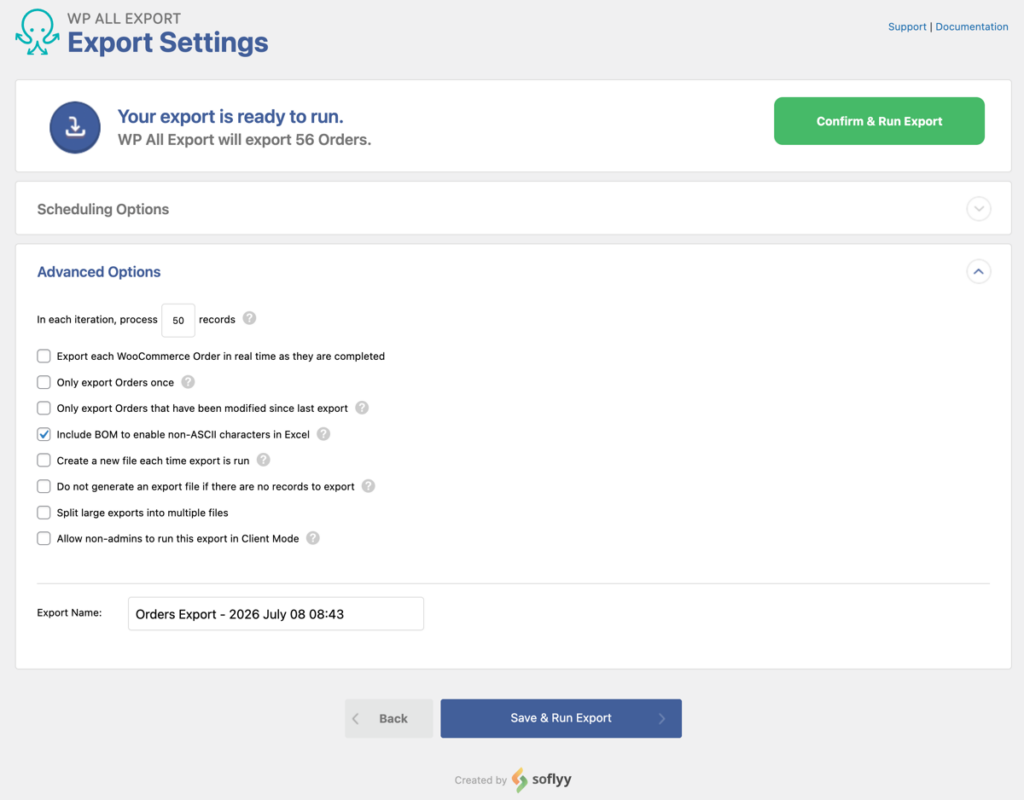
Task: Open help icon for modified since last export
Action: pos(362,408)
